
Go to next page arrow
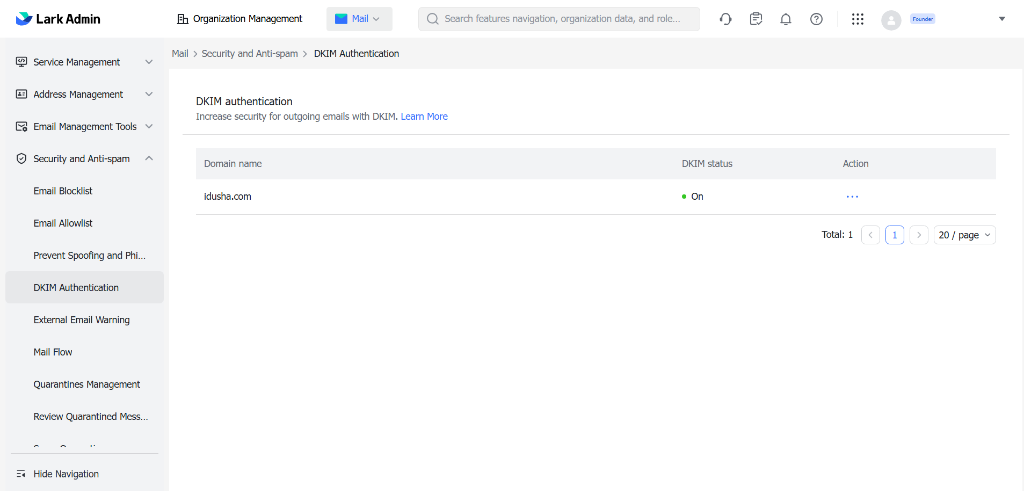click(919, 235)
